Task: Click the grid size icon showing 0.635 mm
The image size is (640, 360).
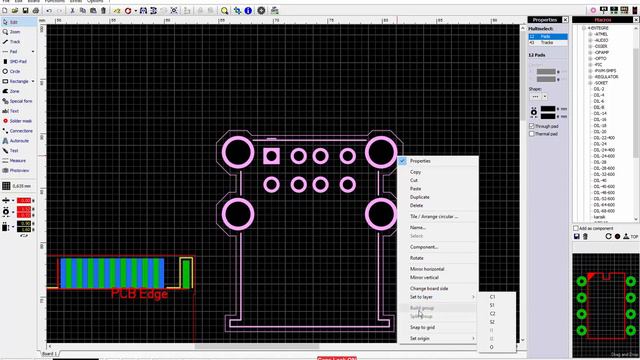Action: click(6, 186)
